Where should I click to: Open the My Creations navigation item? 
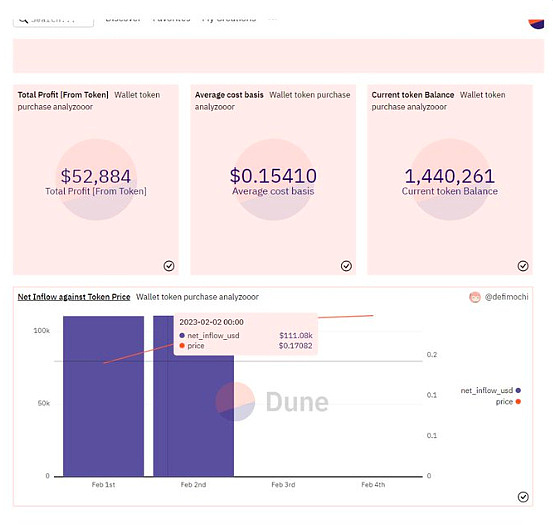[229, 19]
